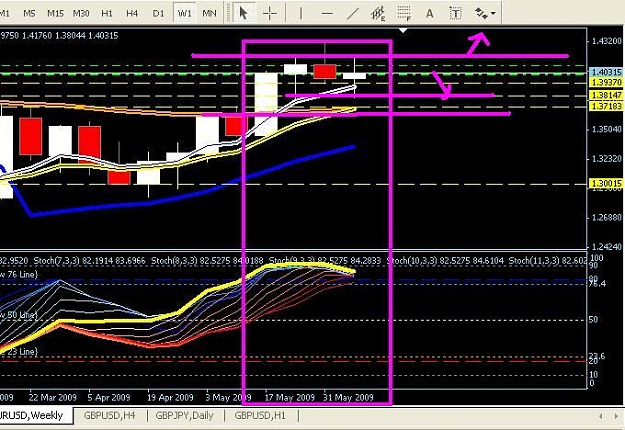Click the red weekly candle near 1.40315
The height and width of the screenshot is (430, 625).
point(325,71)
